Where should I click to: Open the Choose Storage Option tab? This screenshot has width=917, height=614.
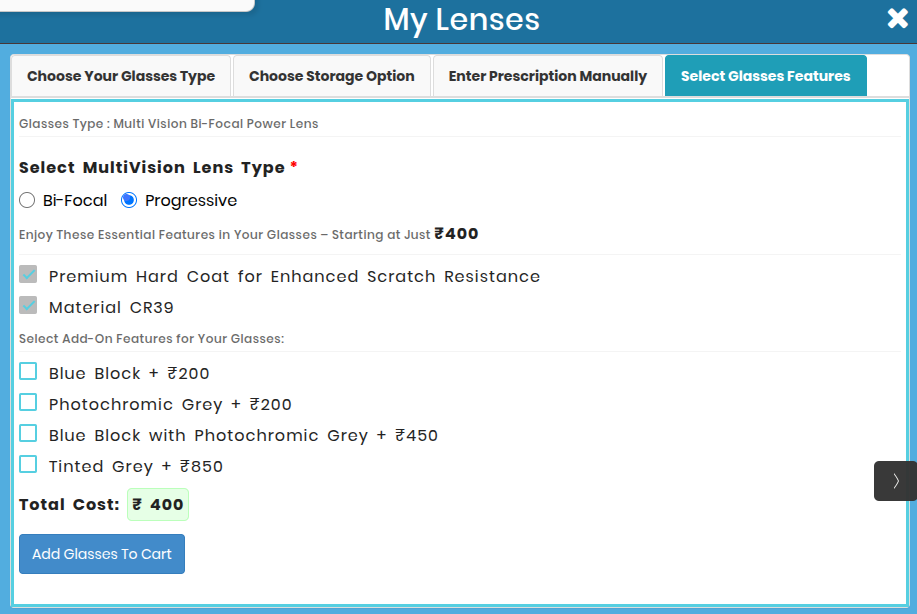(331, 75)
